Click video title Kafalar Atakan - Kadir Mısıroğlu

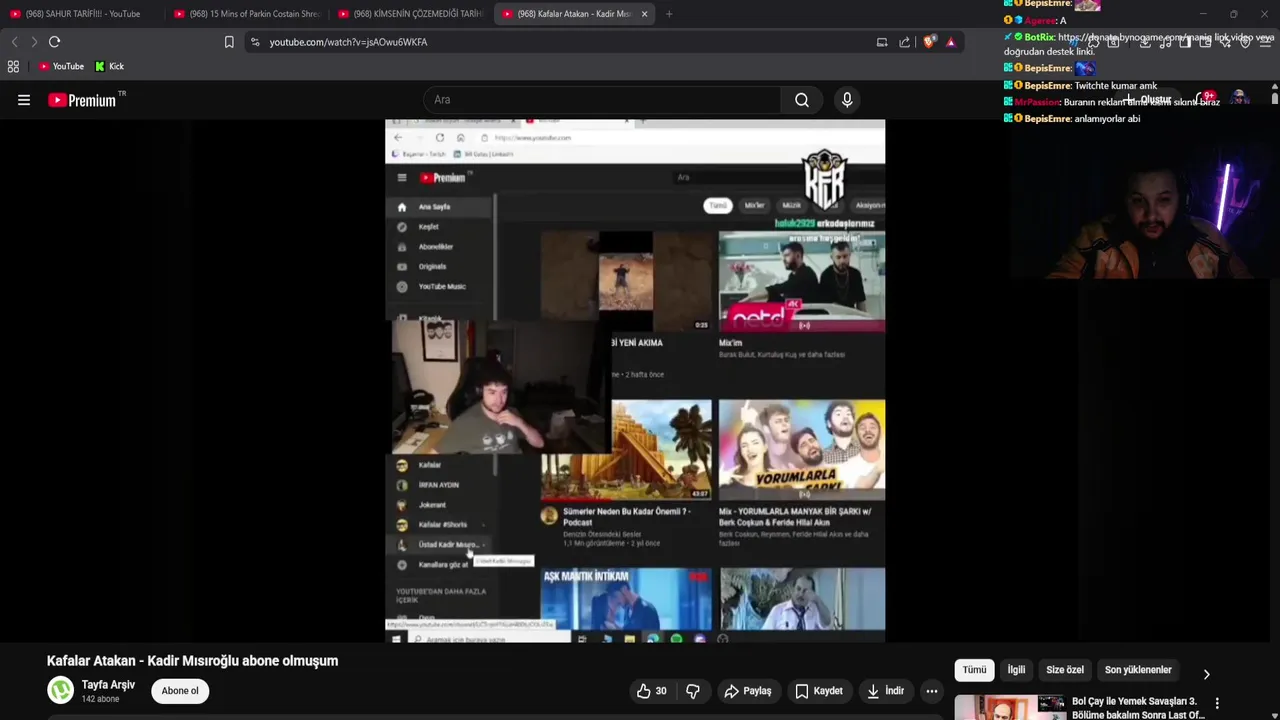pos(192,661)
